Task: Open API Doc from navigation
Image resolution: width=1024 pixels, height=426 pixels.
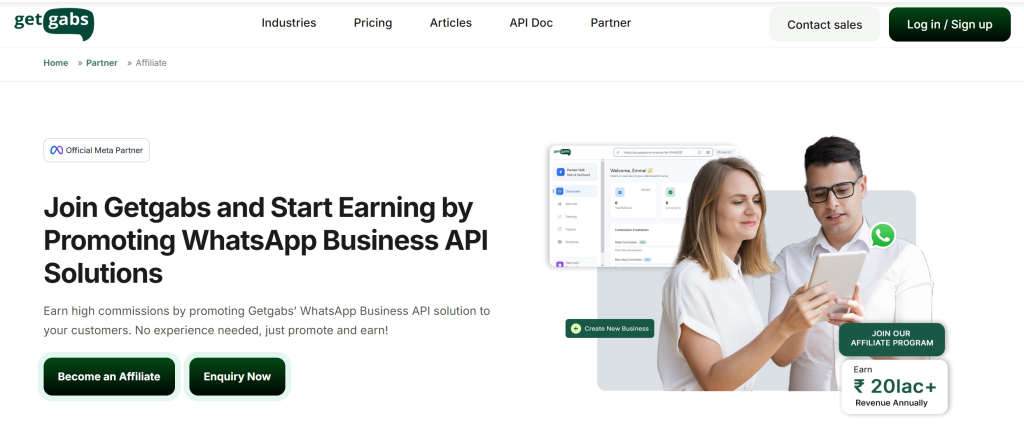Action: (531, 23)
